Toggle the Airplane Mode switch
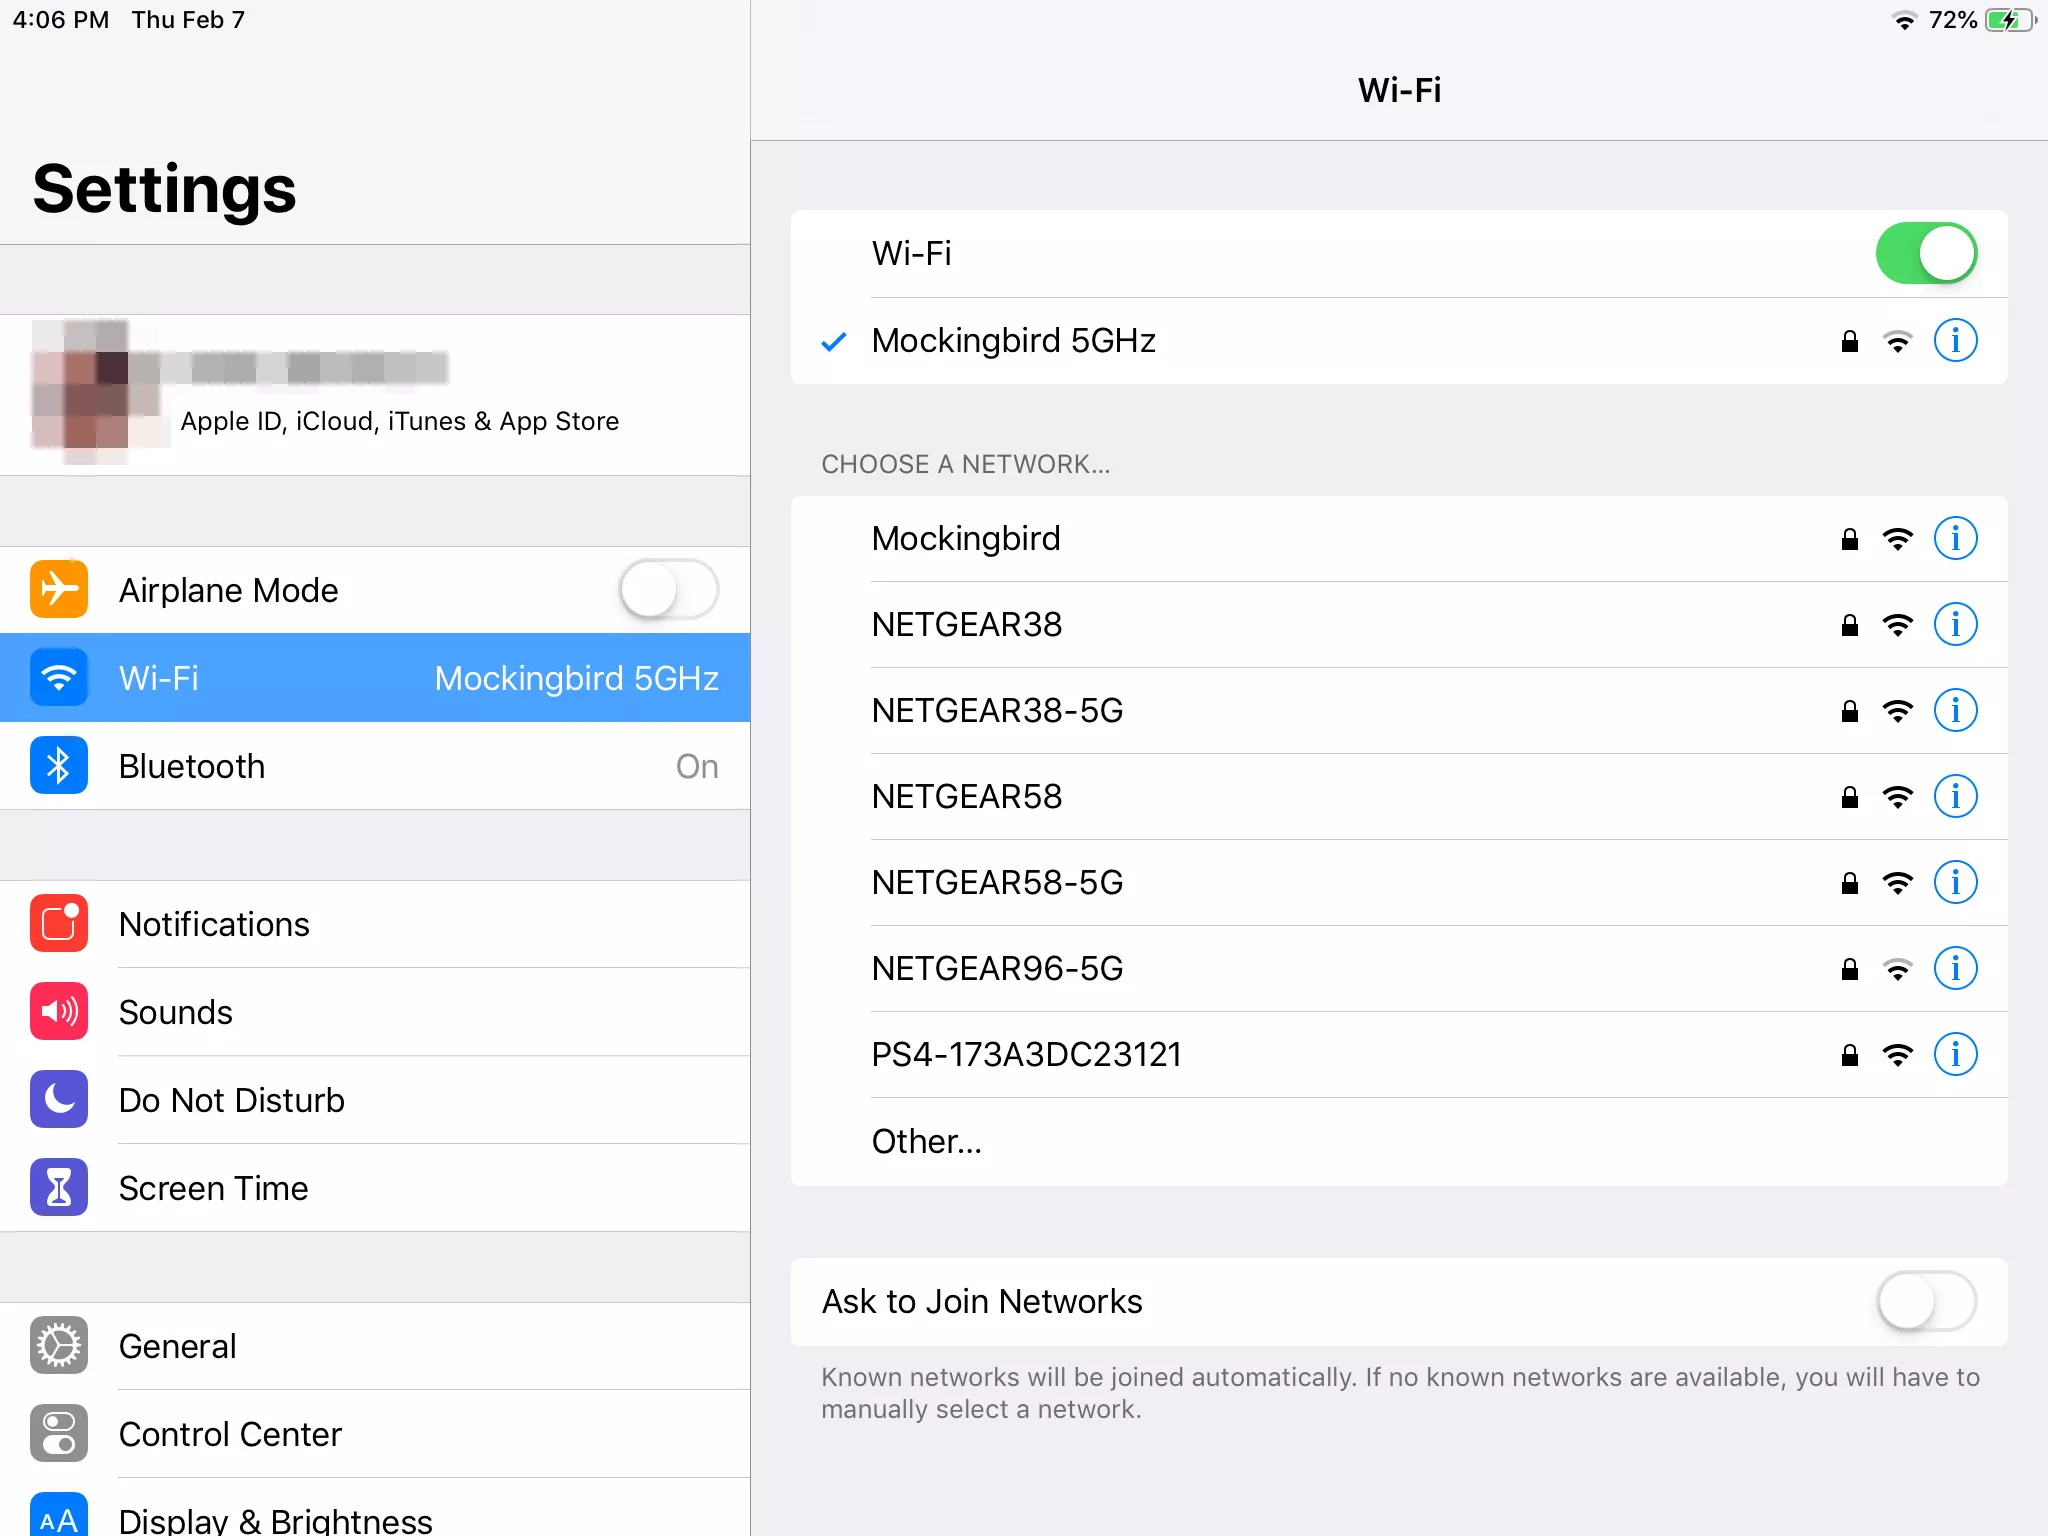This screenshot has height=1536, width=2048. (x=669, y=589)
